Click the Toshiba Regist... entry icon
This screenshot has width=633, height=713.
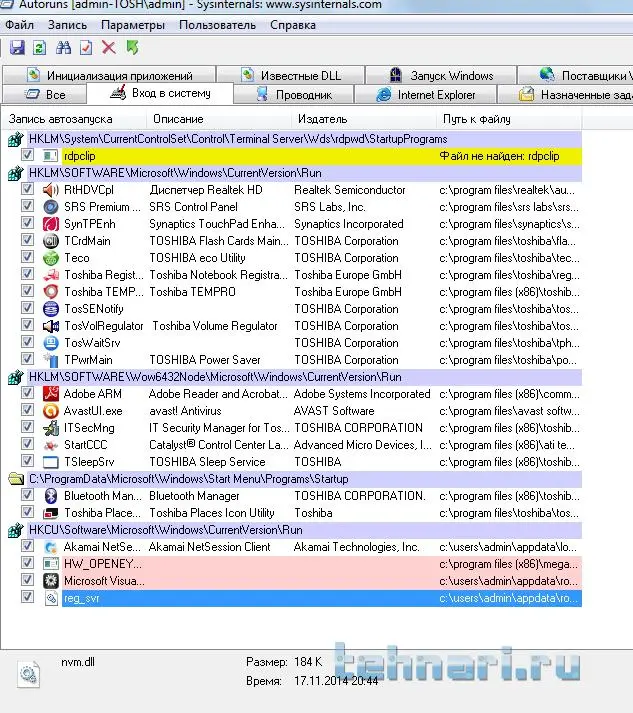coord(50,275)
